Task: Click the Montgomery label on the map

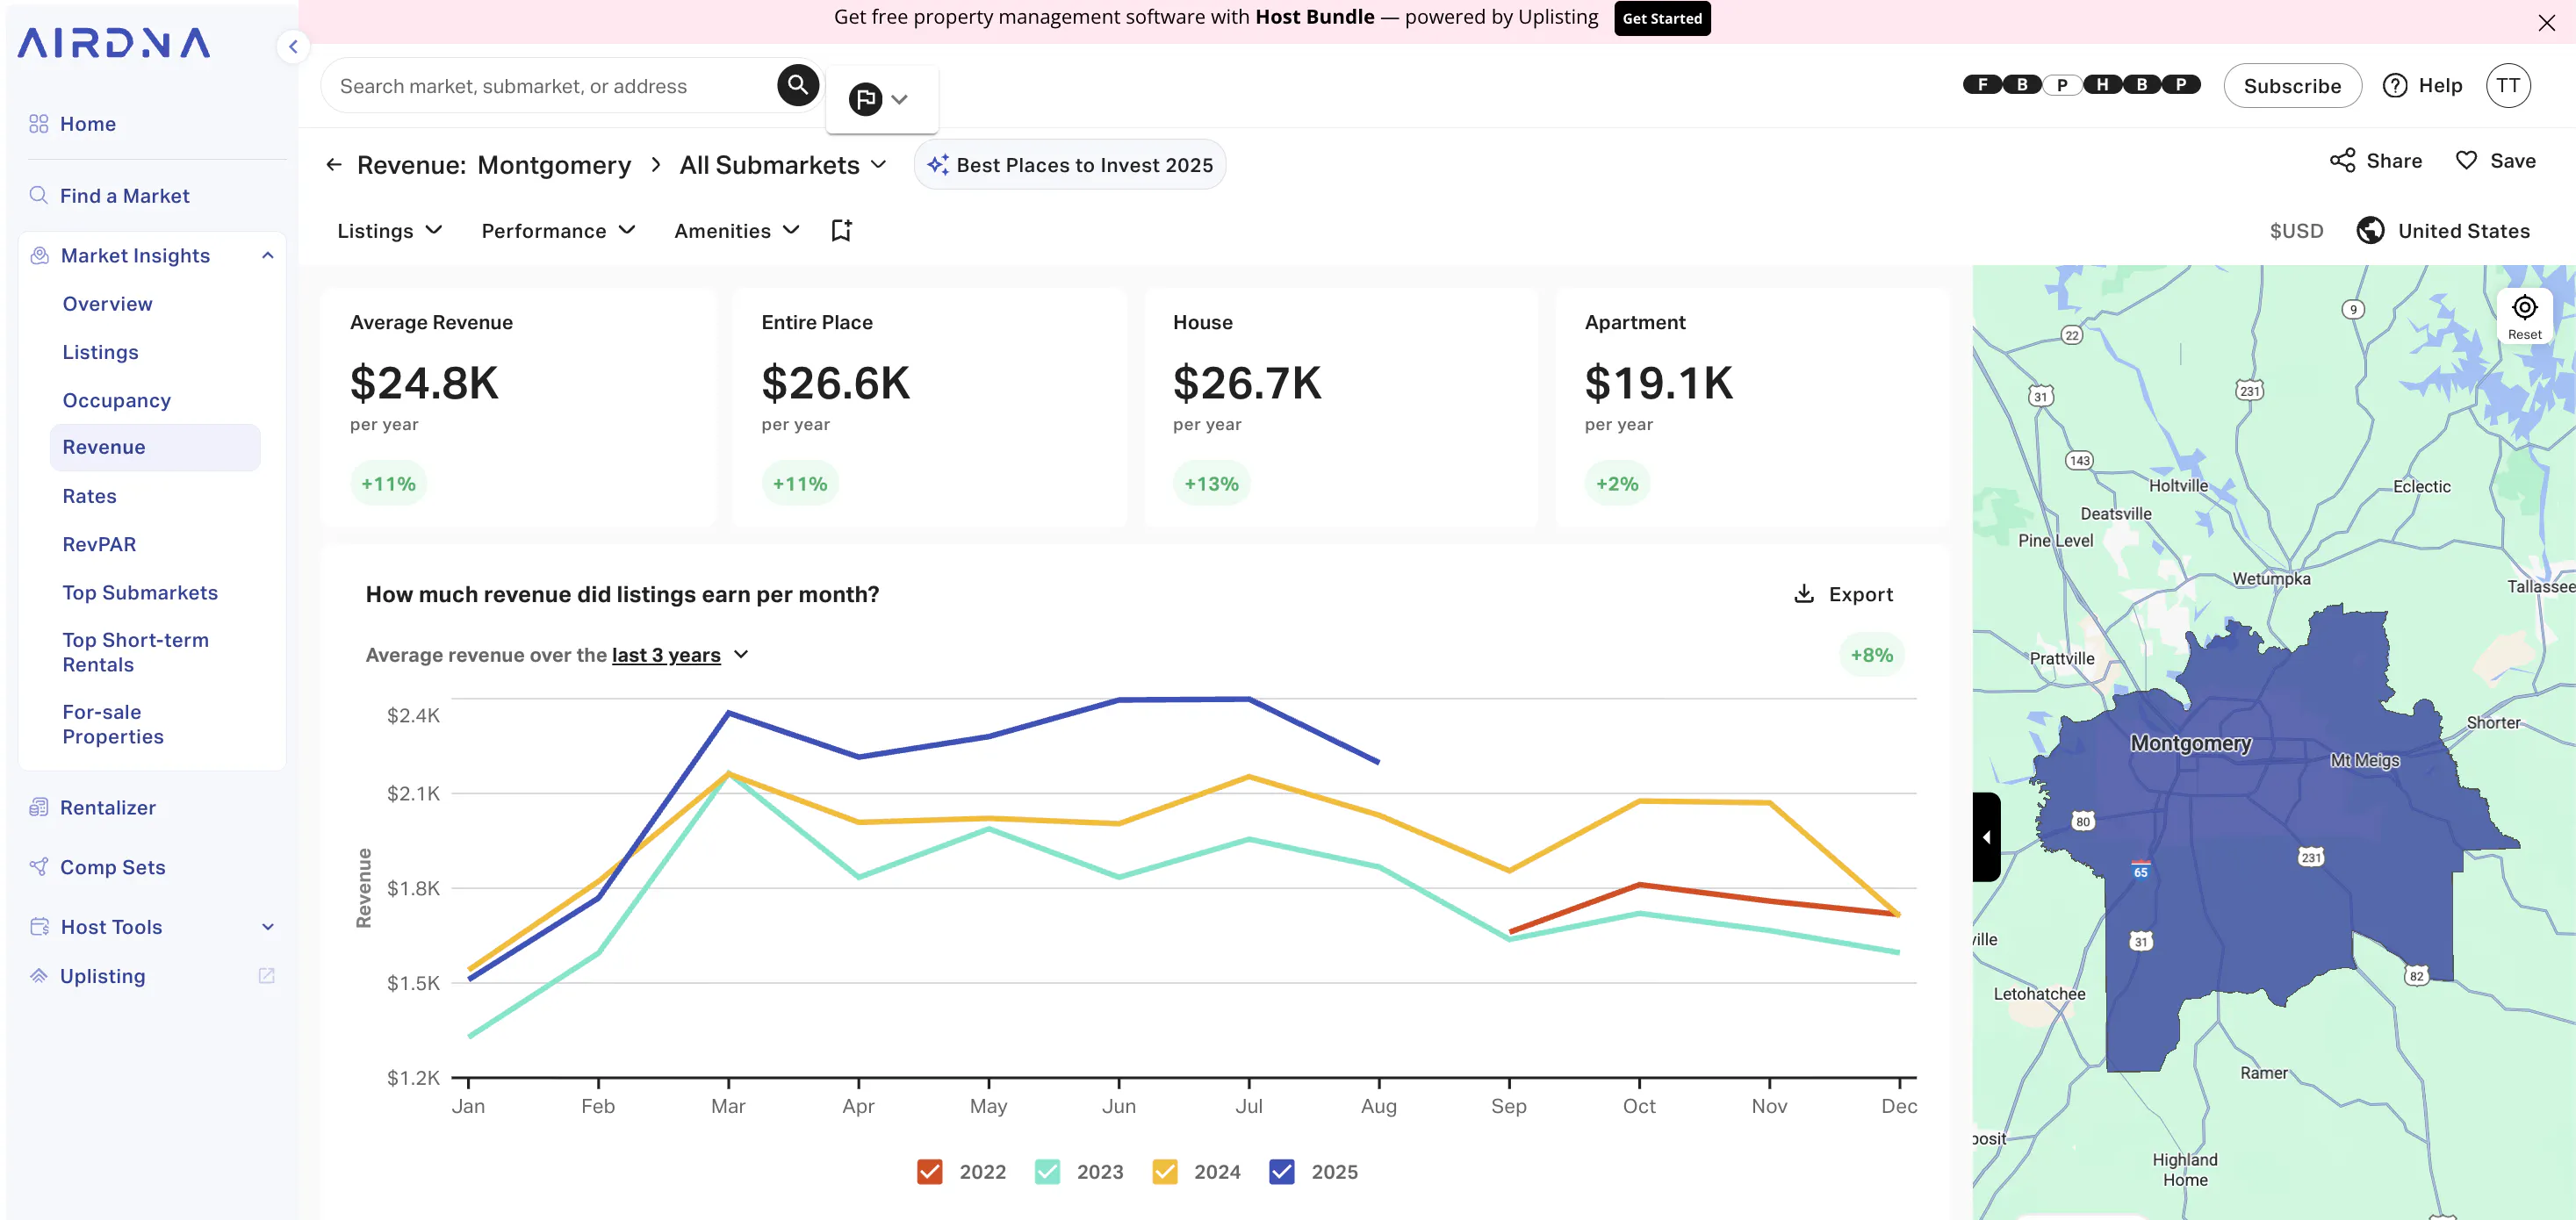Action: click(2190, 743)
